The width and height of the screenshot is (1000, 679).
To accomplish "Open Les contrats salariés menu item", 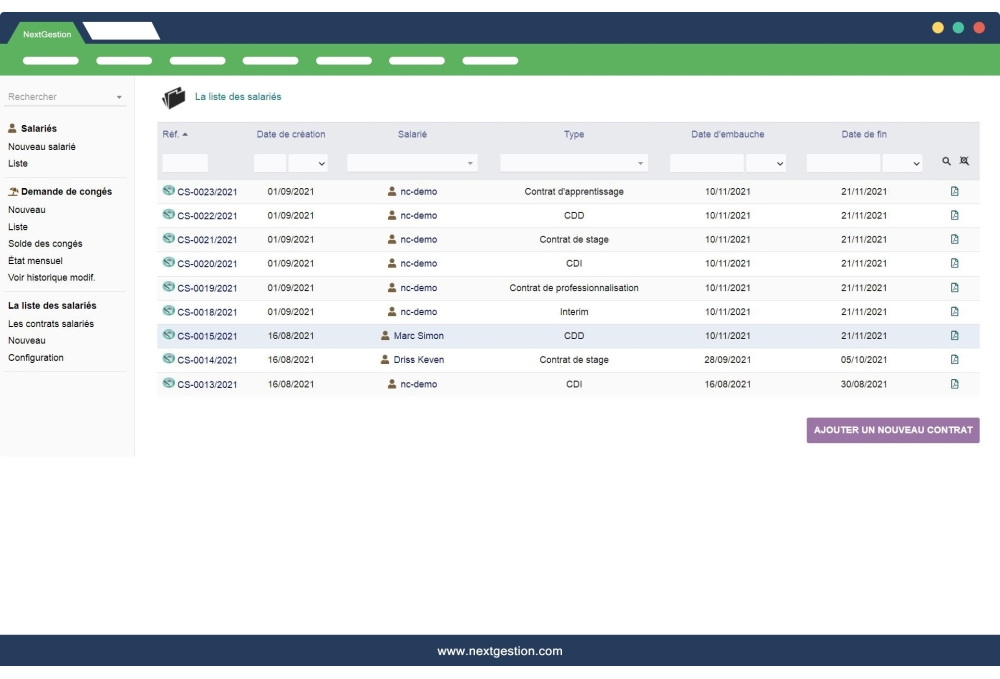I will [x=51, y=324].
